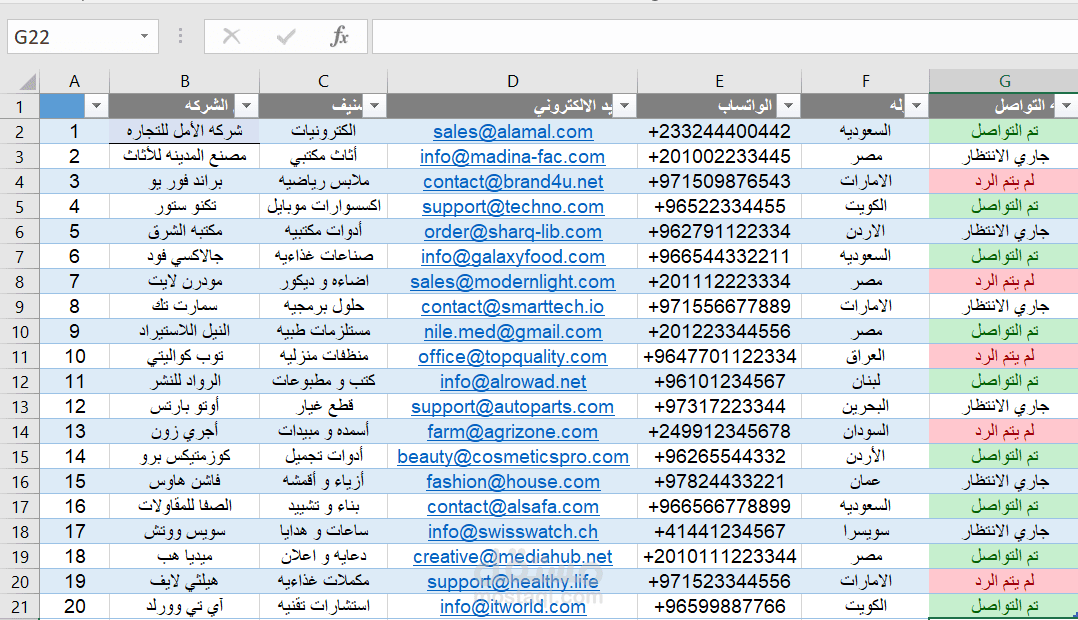Select category cell حلول برمجيه
1078x620 pixels.
323,307
